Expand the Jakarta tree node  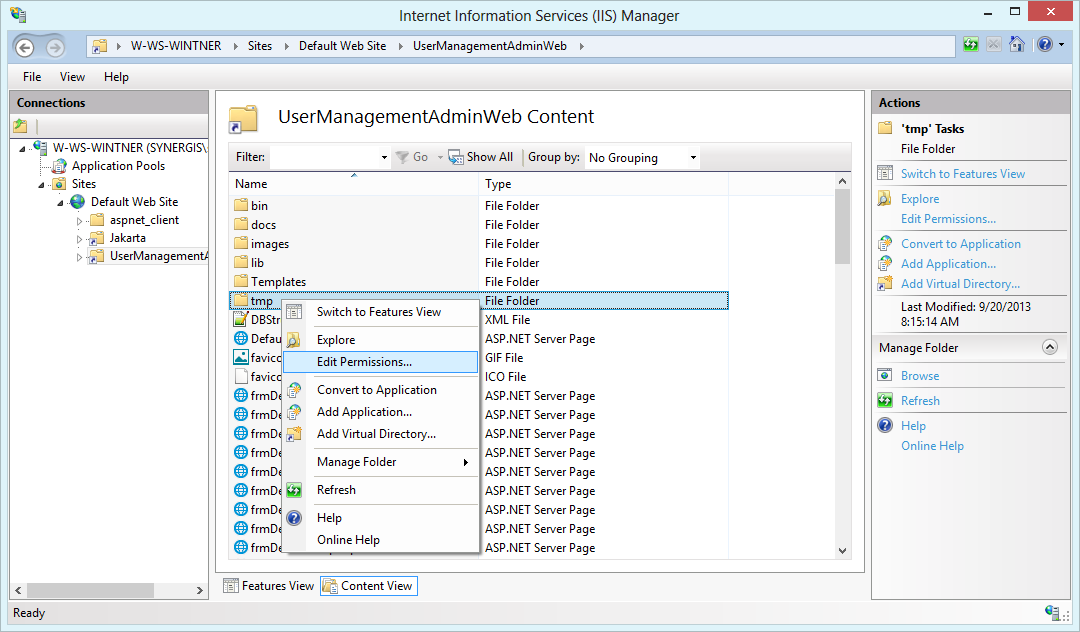(81, 238)
